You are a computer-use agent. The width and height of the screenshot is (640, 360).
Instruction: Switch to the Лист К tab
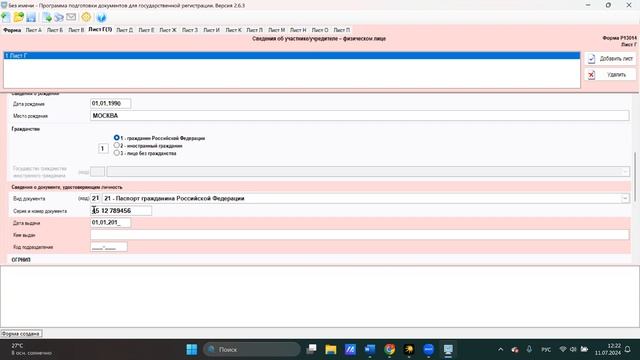click(233, 30)
